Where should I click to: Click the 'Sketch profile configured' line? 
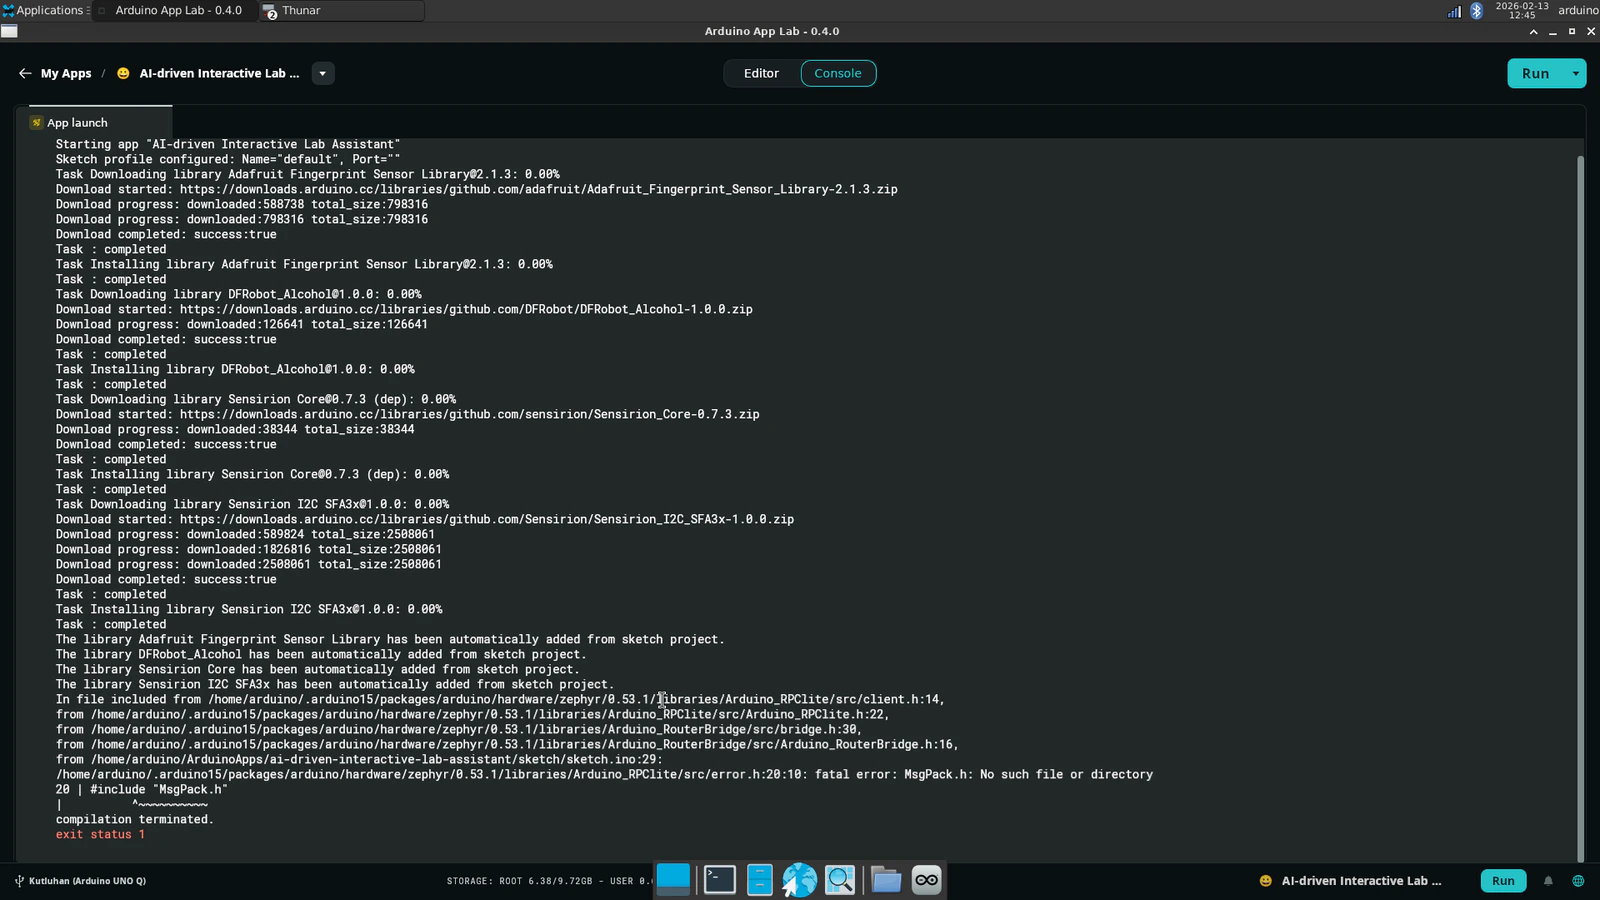tap(228, 159)
